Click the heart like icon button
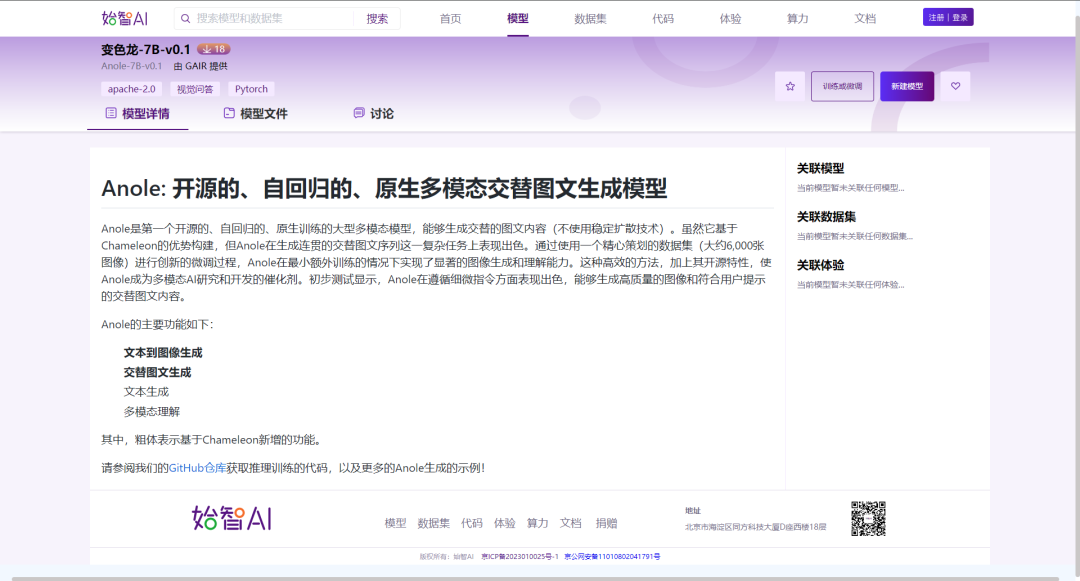Viewport: 1080px width, 581px height. pos(955,86)
